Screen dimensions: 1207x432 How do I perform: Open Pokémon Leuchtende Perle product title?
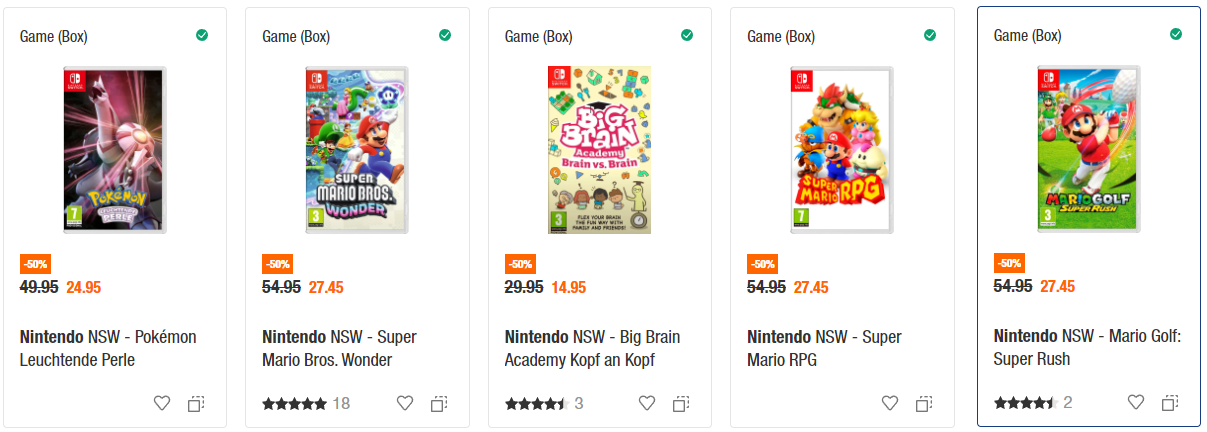[x=108, y=348]
